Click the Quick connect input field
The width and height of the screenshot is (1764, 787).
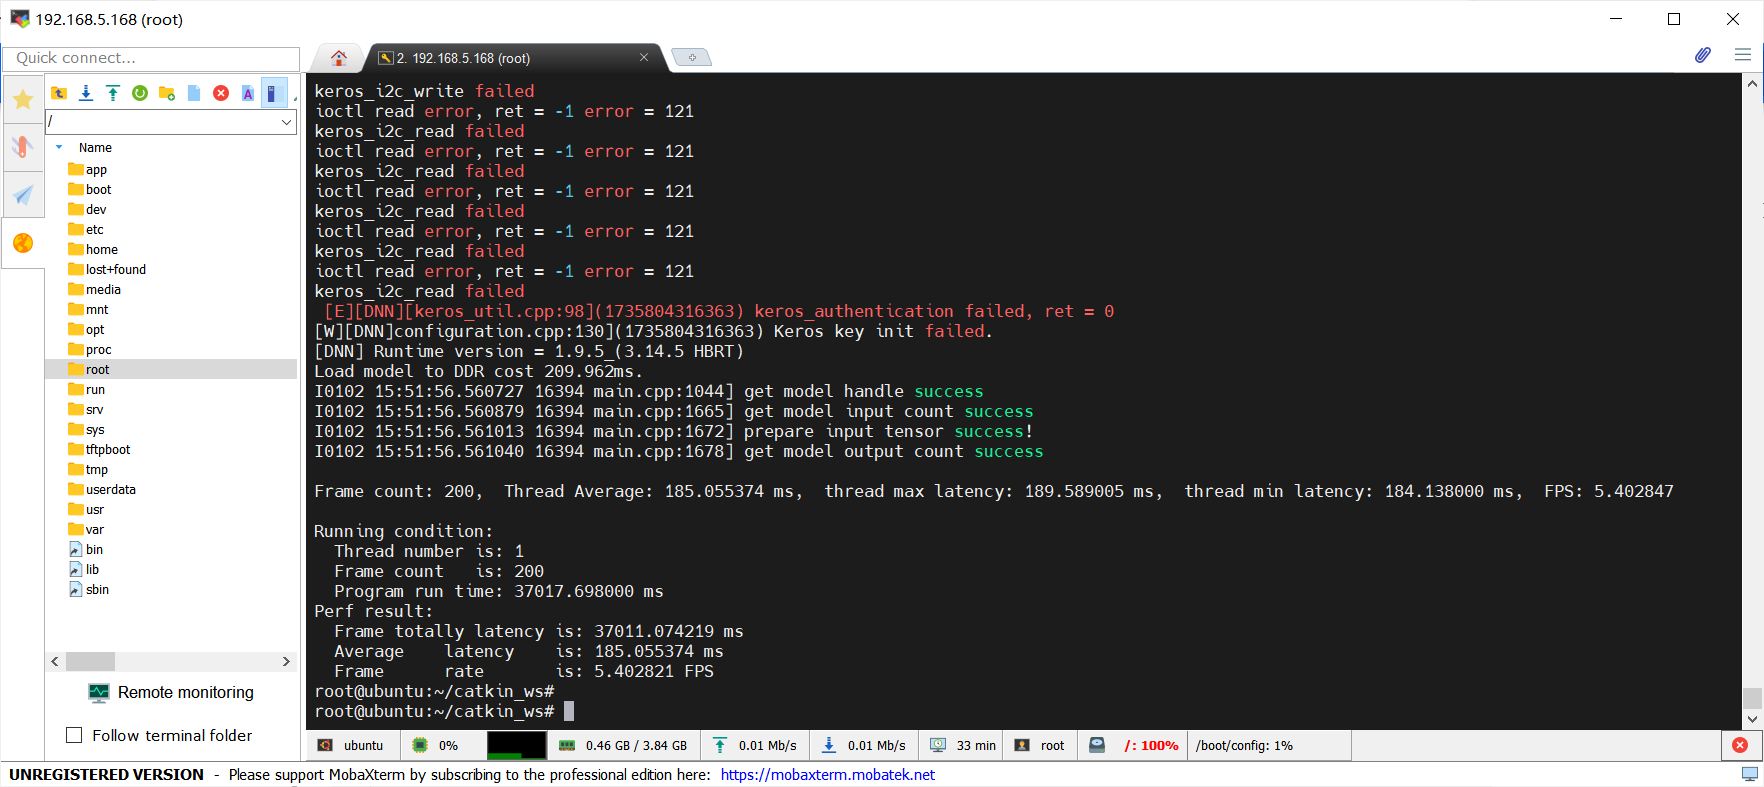pyautogui.click(x=150, y=58)
